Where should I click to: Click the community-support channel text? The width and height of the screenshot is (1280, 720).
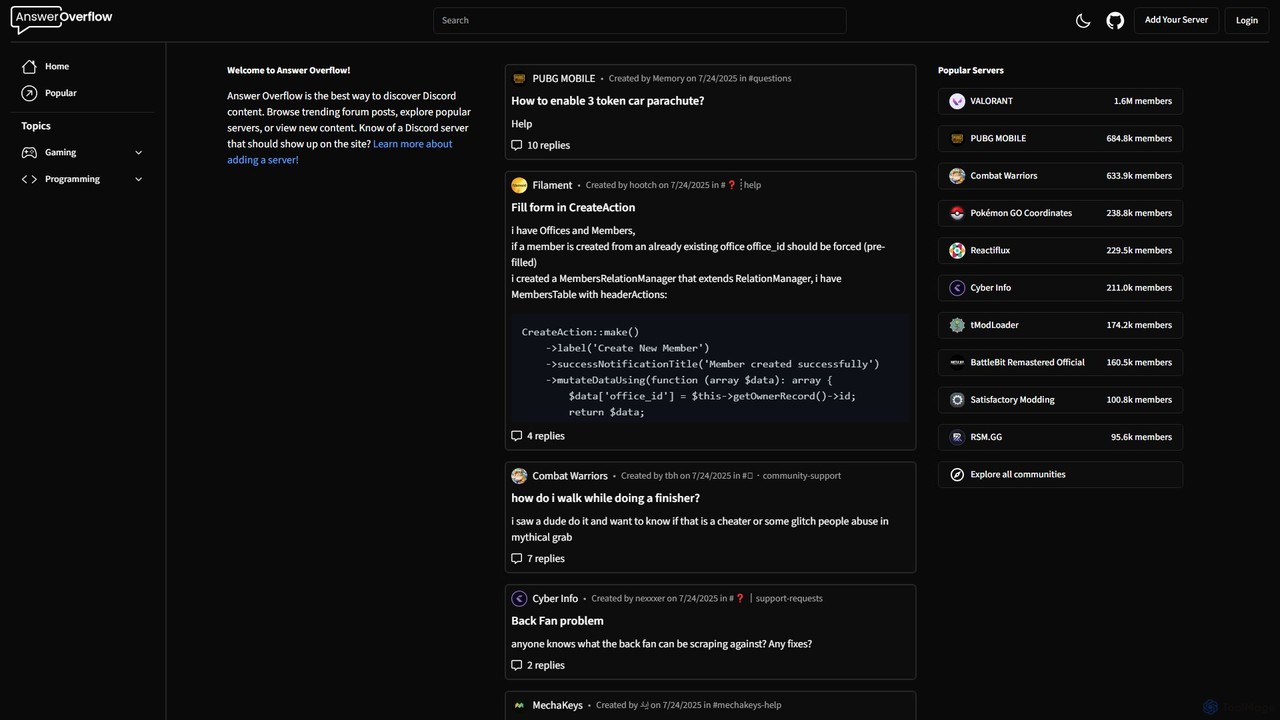tap(801, 476)
